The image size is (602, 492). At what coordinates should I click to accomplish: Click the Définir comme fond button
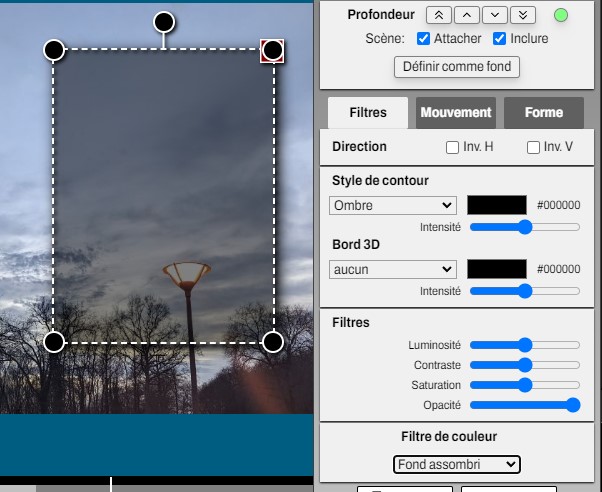457,67
